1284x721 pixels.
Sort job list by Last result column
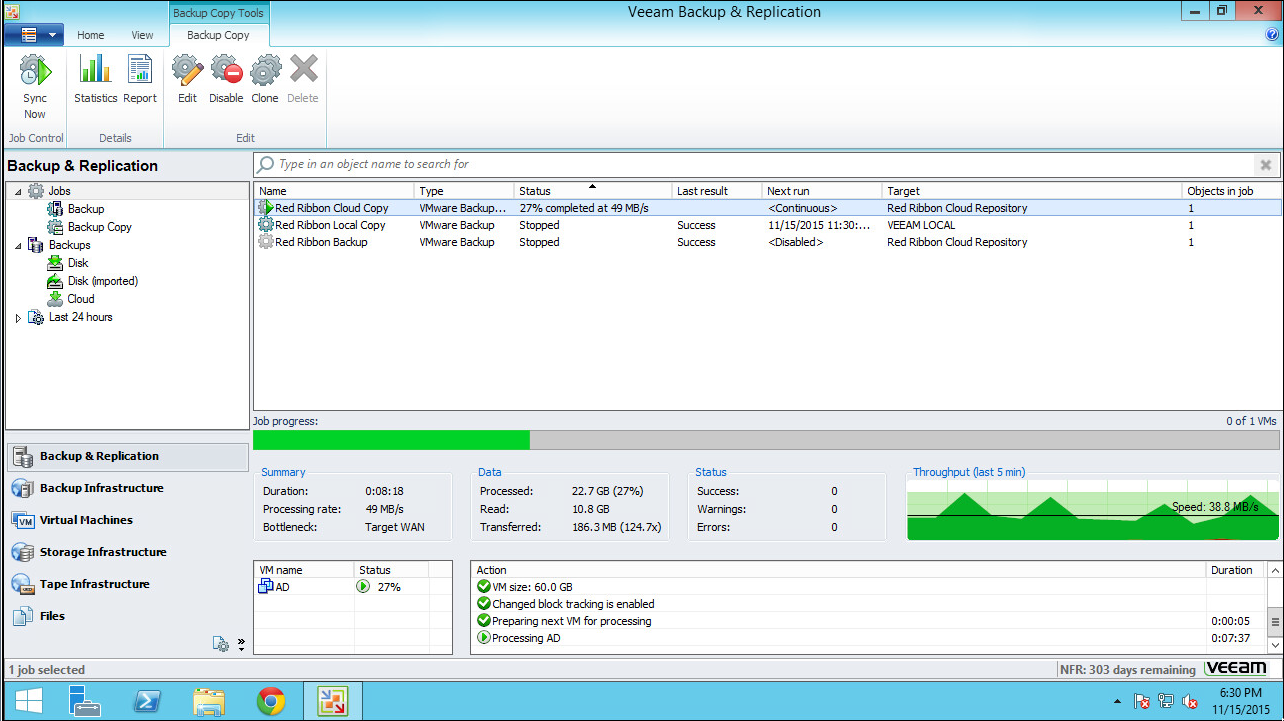[717, 191]
